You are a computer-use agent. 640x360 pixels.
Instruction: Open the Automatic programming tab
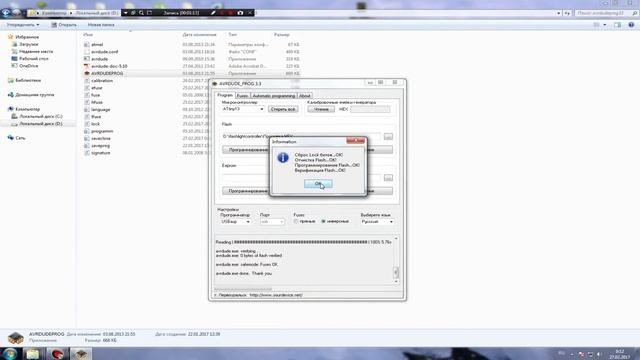(x=273, y=96)
